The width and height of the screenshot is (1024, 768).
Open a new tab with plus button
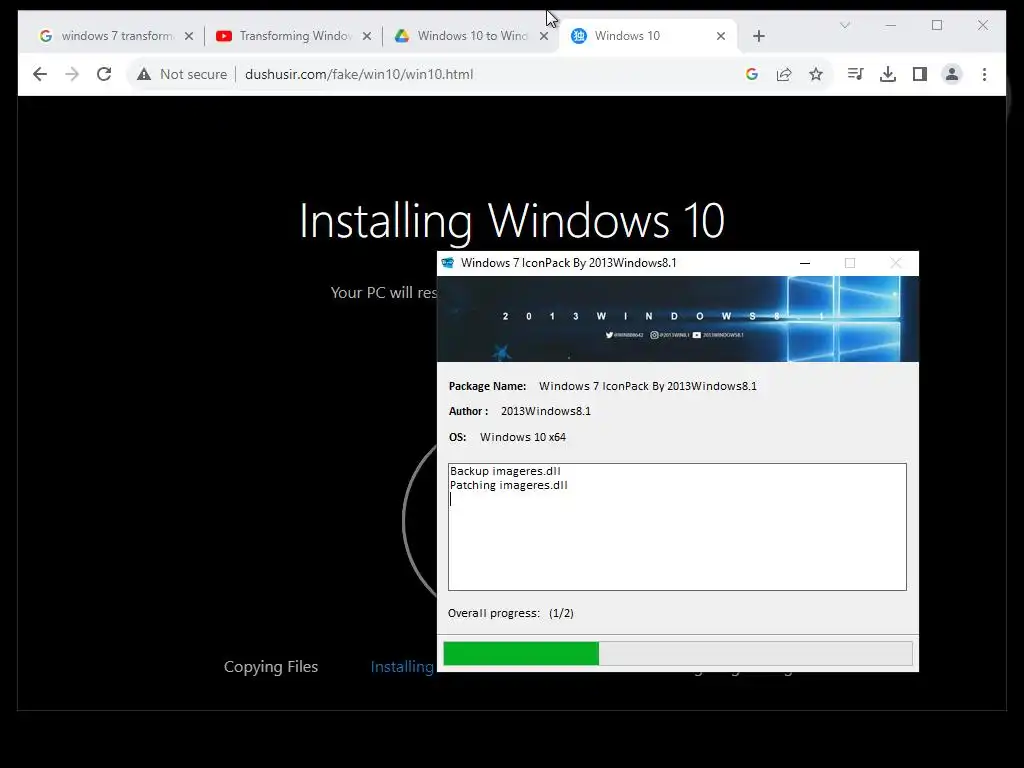(759, 36)
